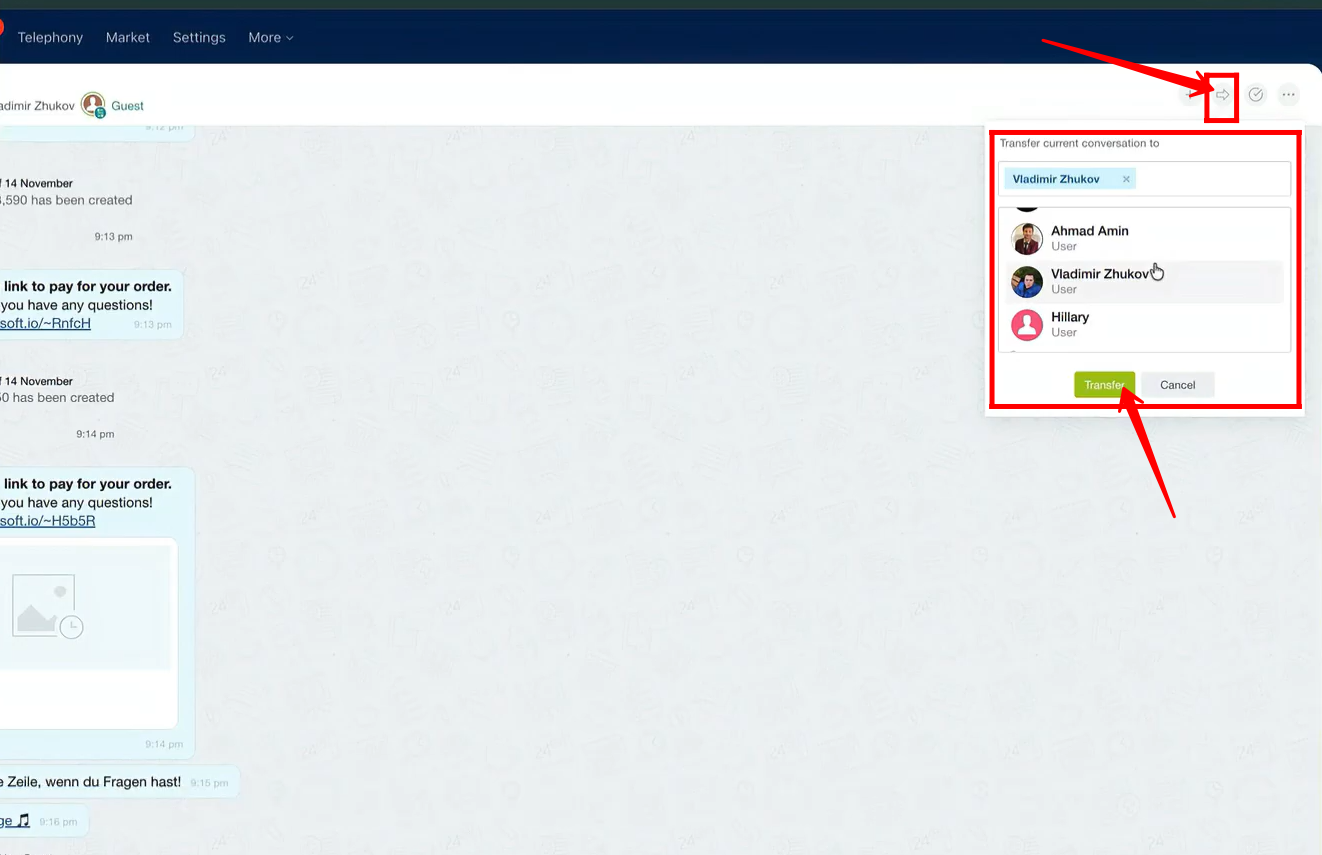1322x855 pixels.
Task: Click Vladimir Zhukov's avatar in the list
Action: (1027, 282)
